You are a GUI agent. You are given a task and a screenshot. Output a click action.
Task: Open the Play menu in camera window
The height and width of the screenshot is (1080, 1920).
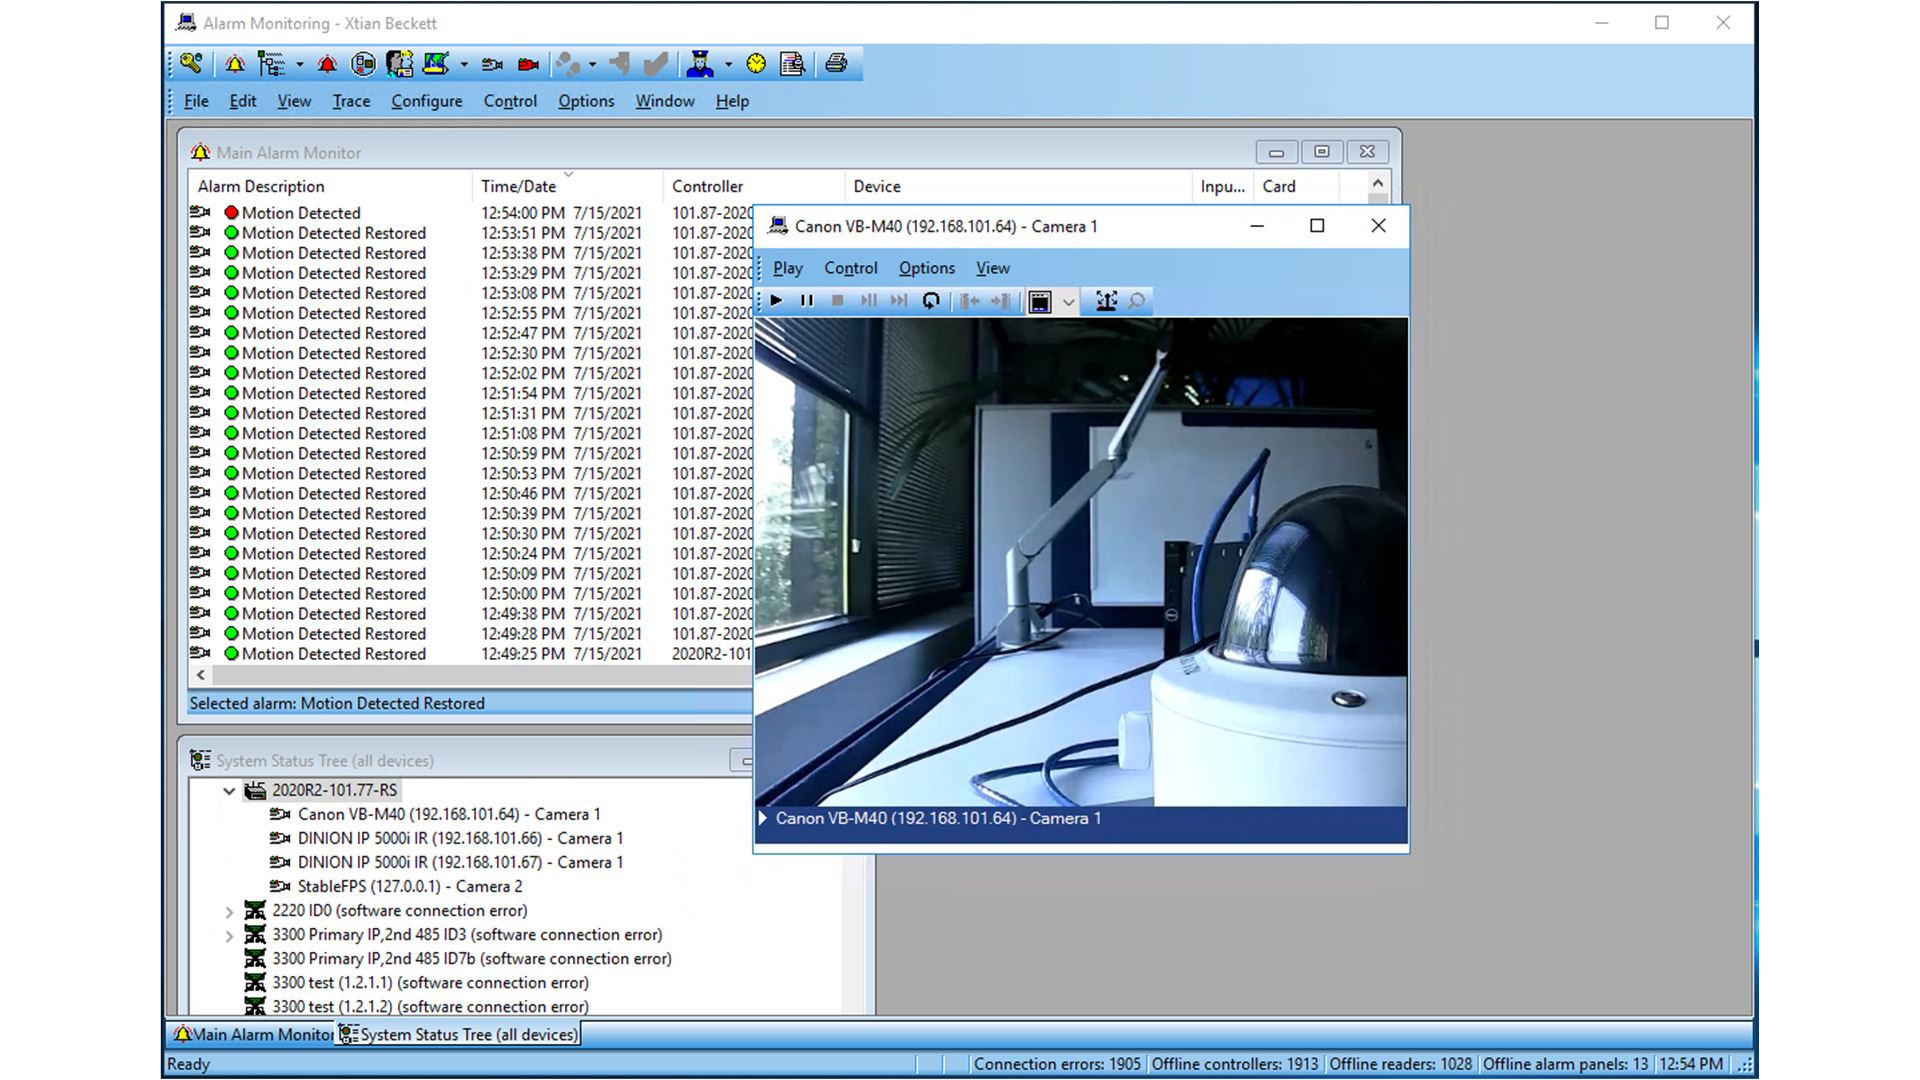pos(787,268)
